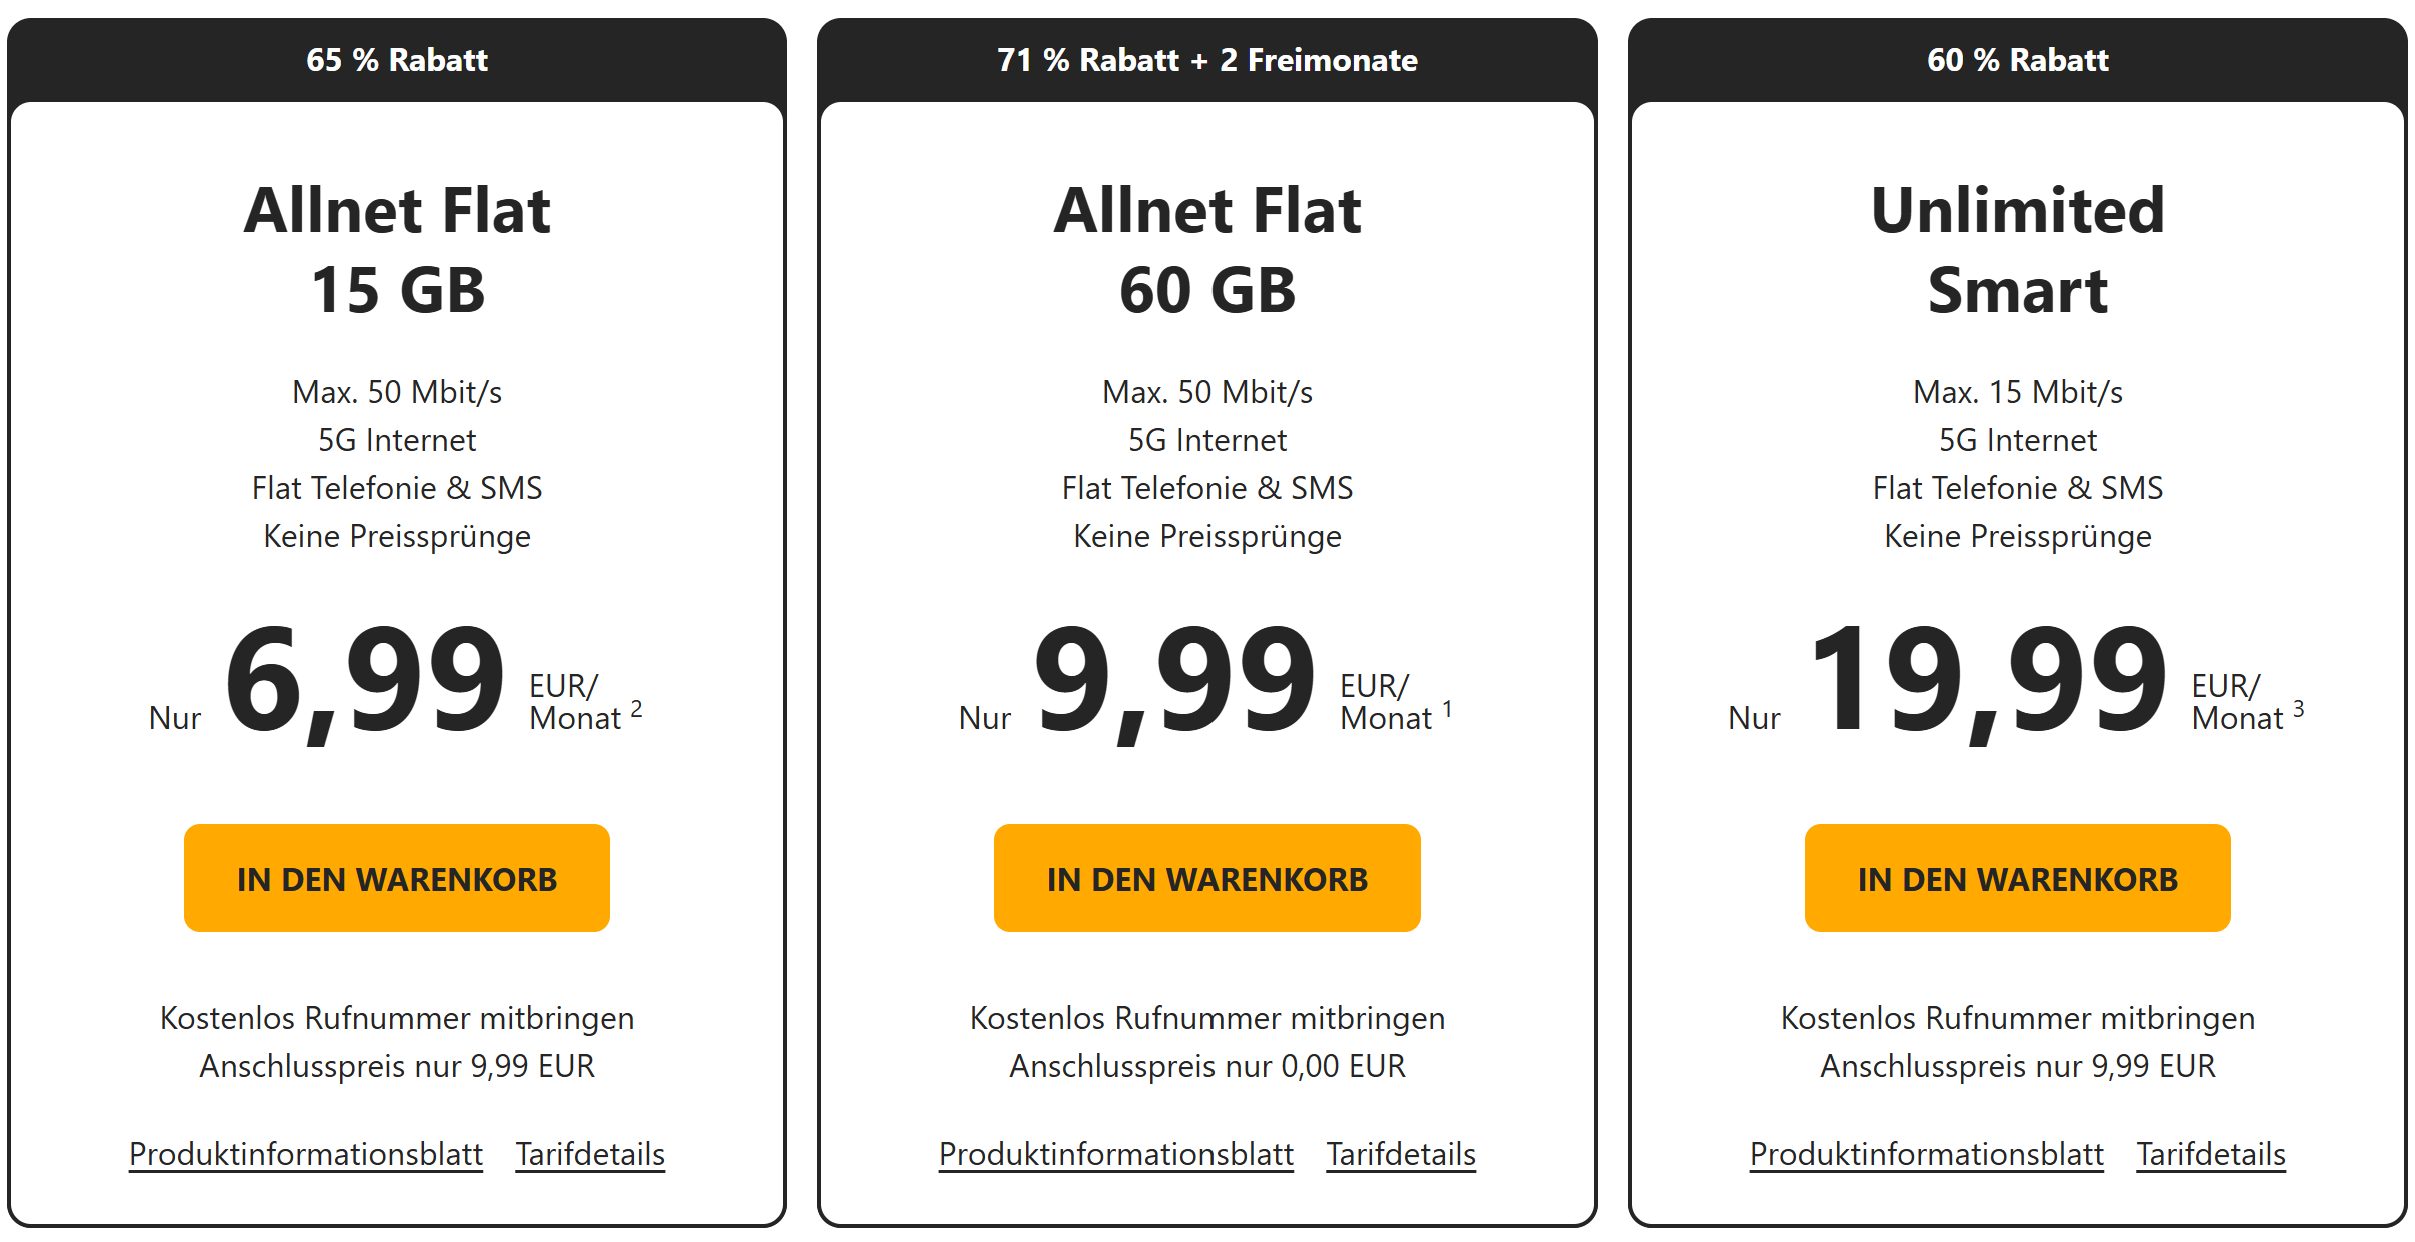2415x1242 pixels.
Task: Click the Anschlusspreis nur 0,00 EUR text
Action: pos(1207,1066)
